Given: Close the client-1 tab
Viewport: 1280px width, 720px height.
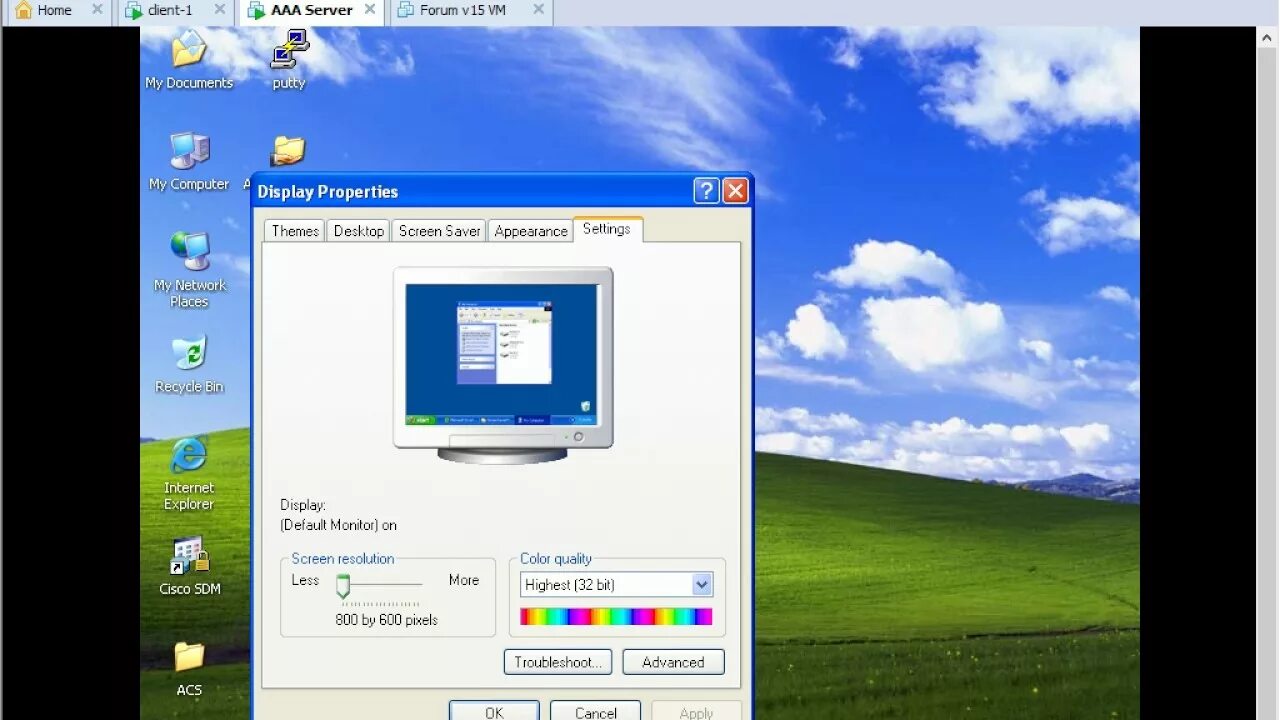Looking at the screenshot, I should tap(220, 9).
